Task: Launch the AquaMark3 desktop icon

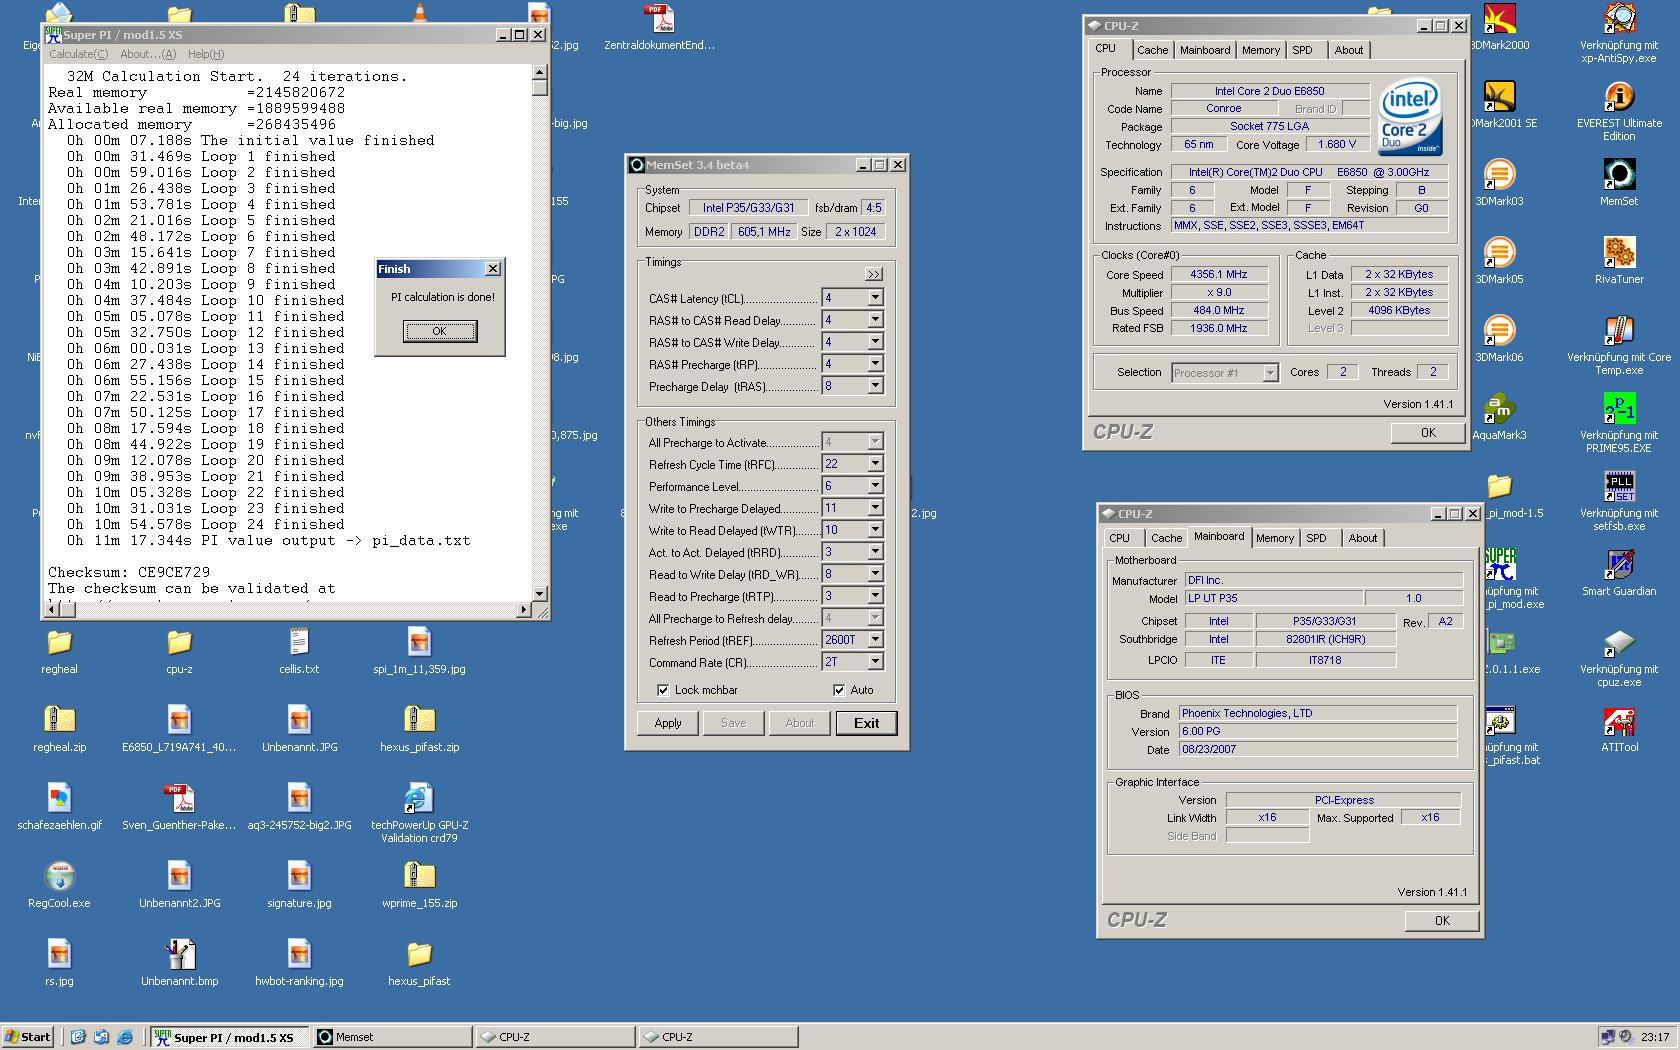Action: click(x=1498, y=409)
